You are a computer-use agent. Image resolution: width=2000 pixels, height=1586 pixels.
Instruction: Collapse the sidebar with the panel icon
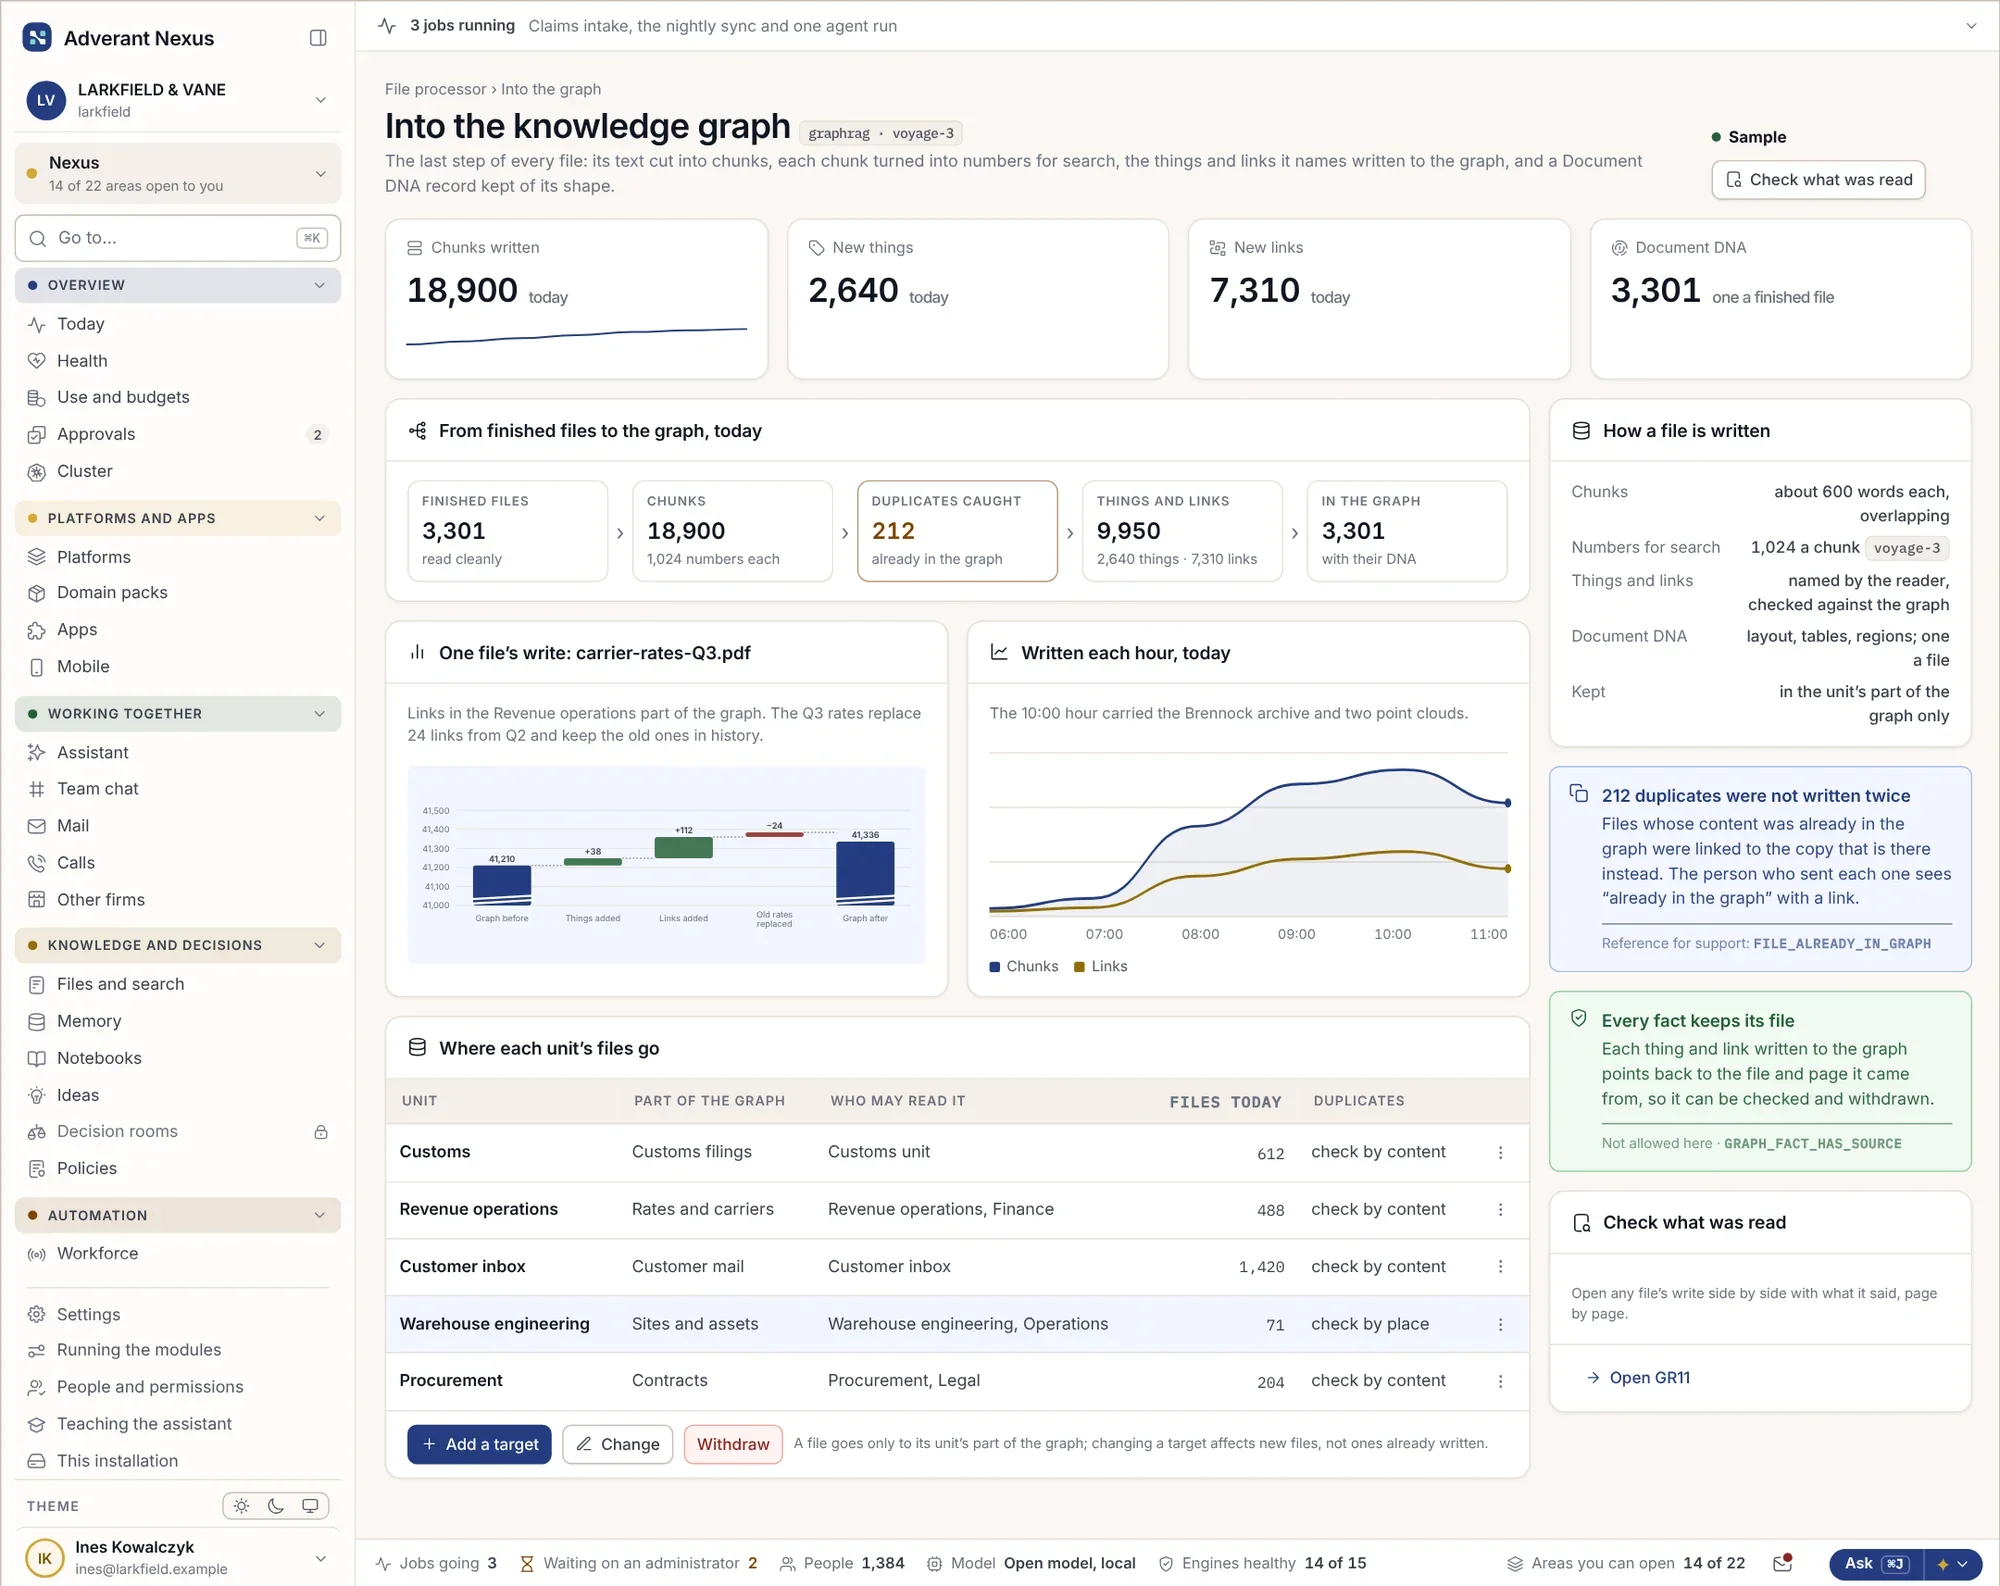(x=318, y=38)
